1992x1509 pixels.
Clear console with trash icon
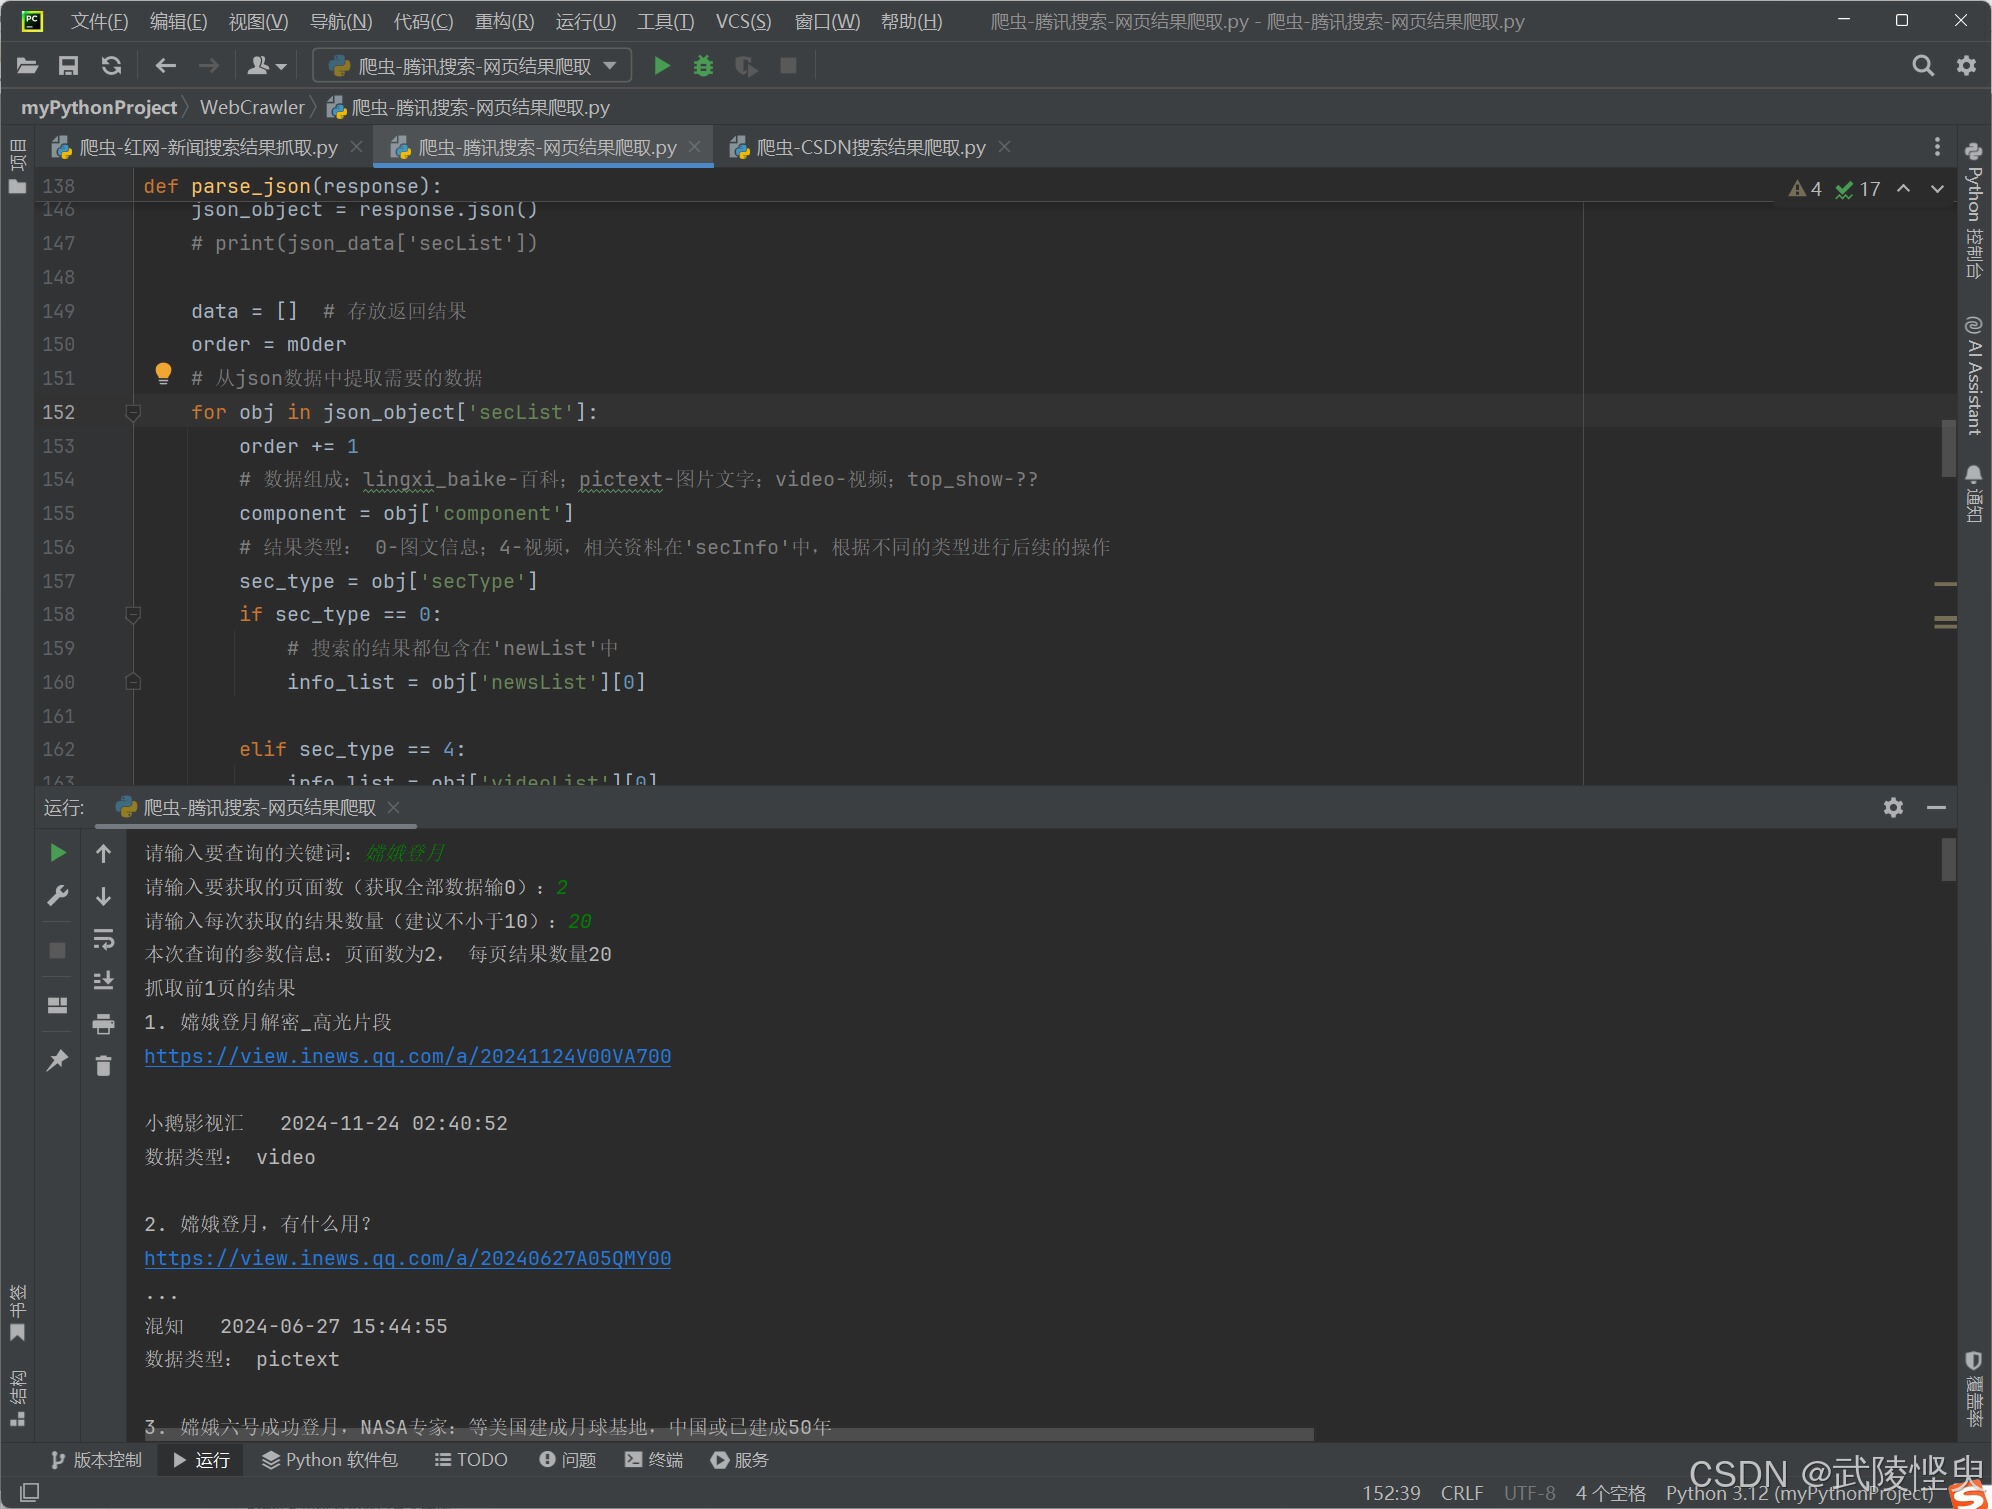(103, 1066)
